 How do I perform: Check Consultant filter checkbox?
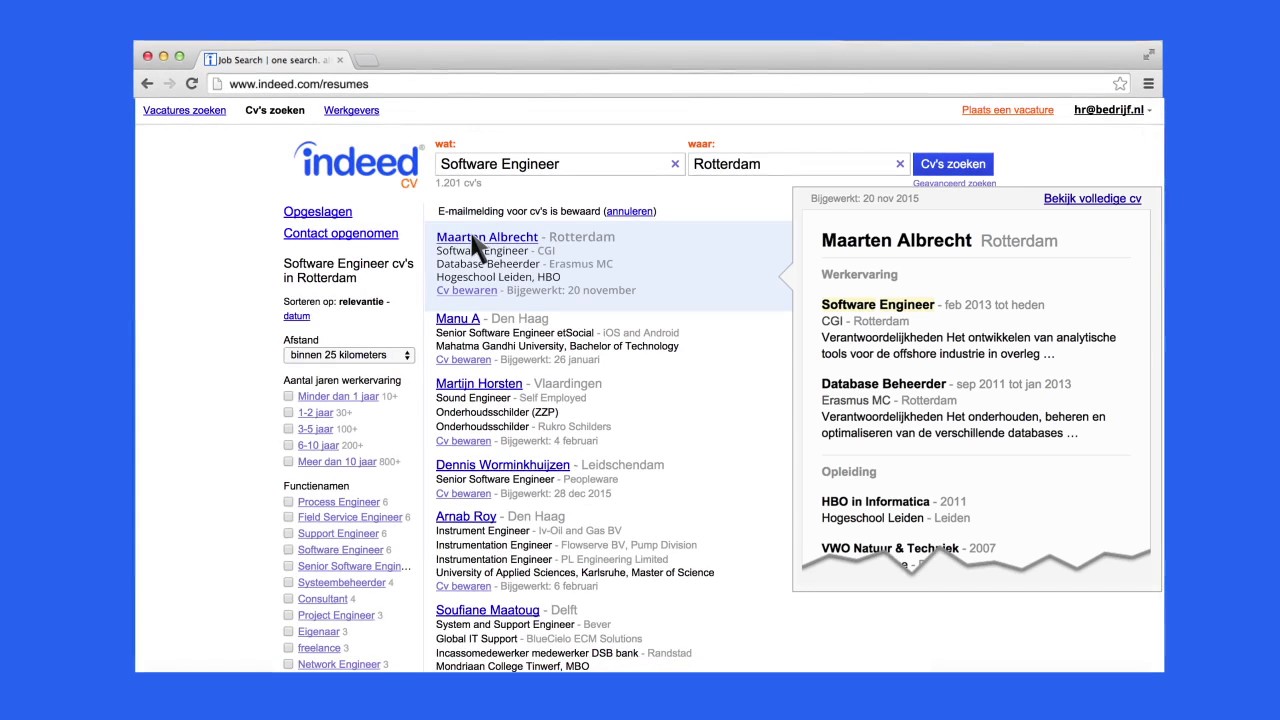[x=288, y=598]
